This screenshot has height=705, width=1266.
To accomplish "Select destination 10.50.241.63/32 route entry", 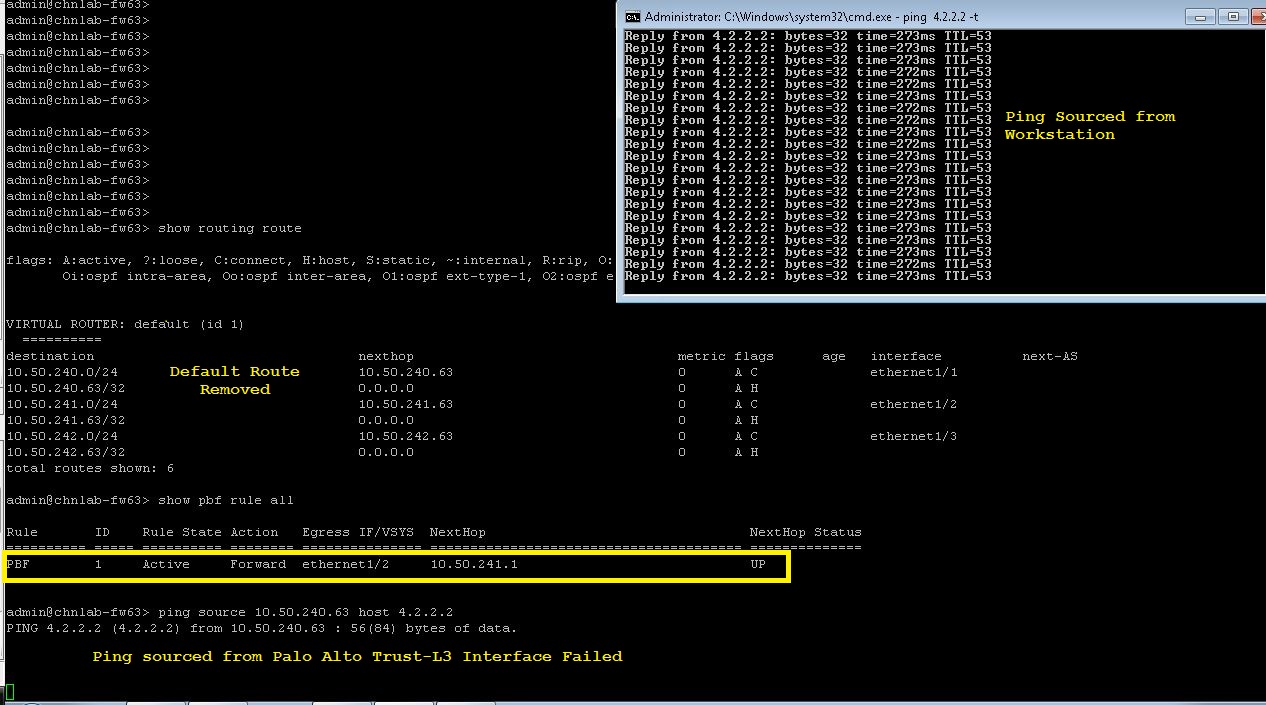I will 66,420.
